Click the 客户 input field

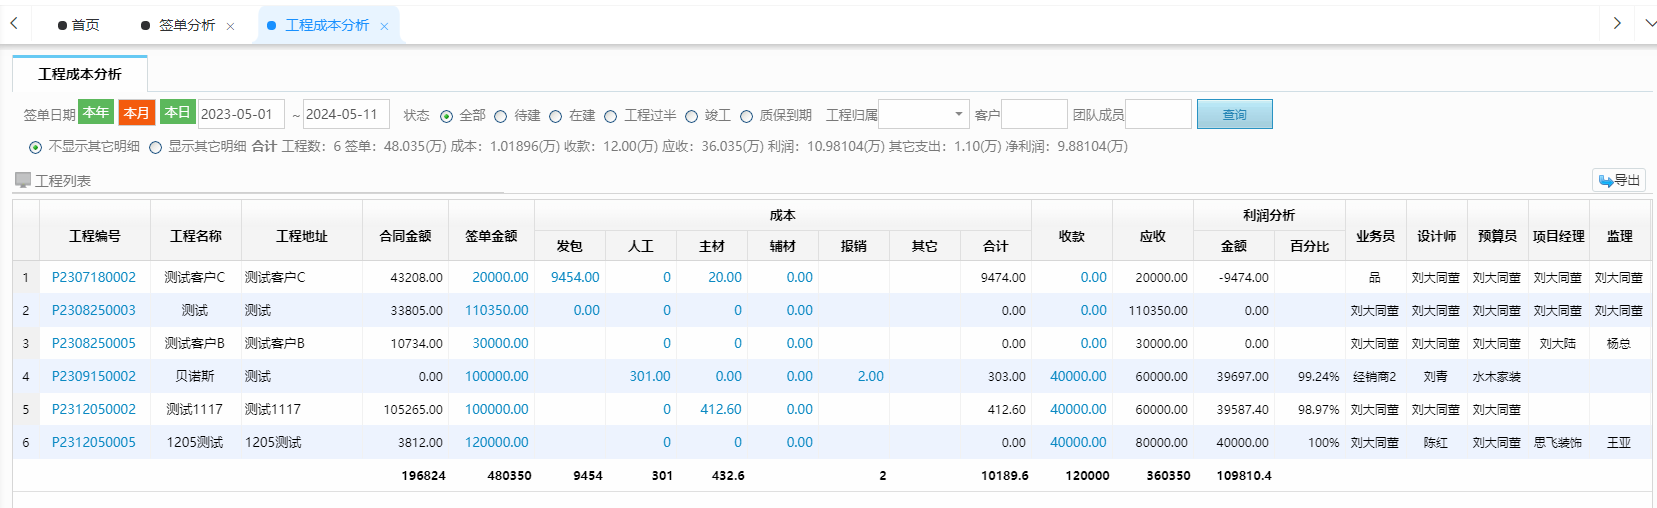pyautogui.click(x=1034, y=114)
